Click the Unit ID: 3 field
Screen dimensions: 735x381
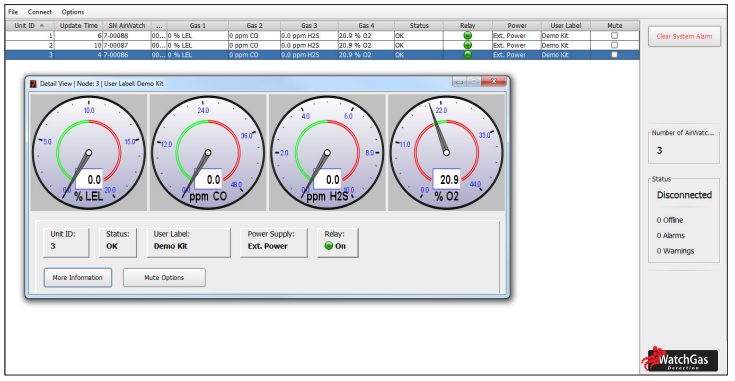coord(66,242)
